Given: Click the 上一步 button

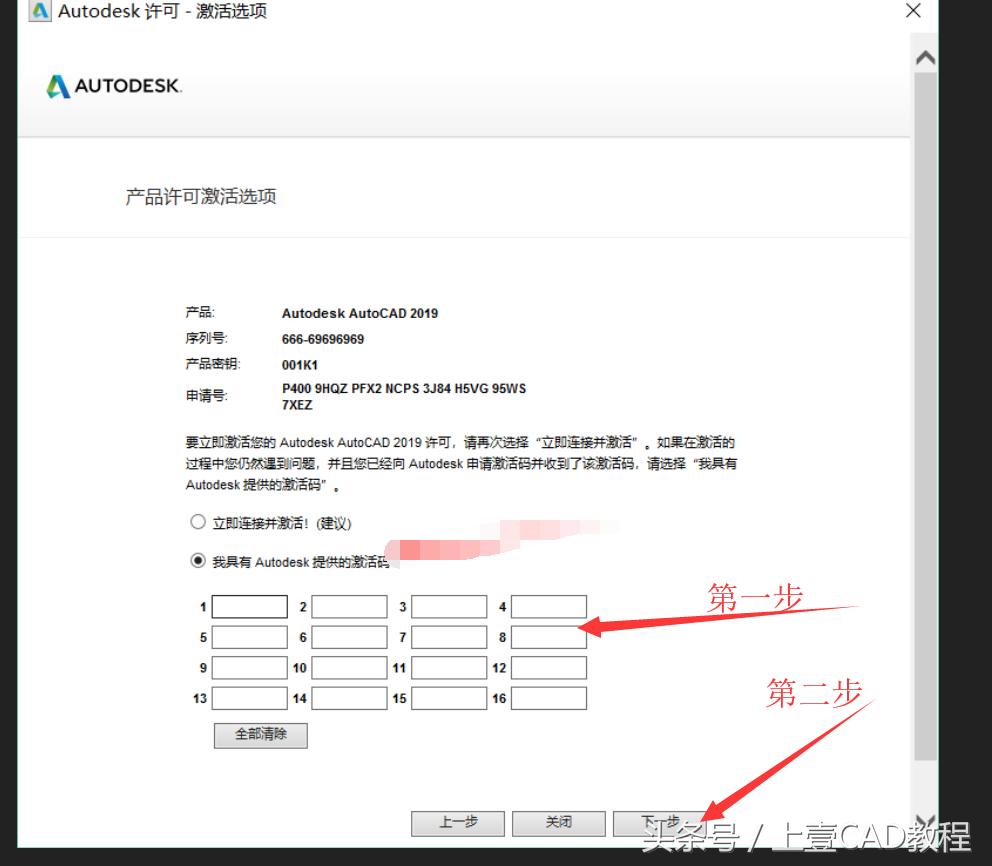Looking at the screenshot, I should (458, 823).
